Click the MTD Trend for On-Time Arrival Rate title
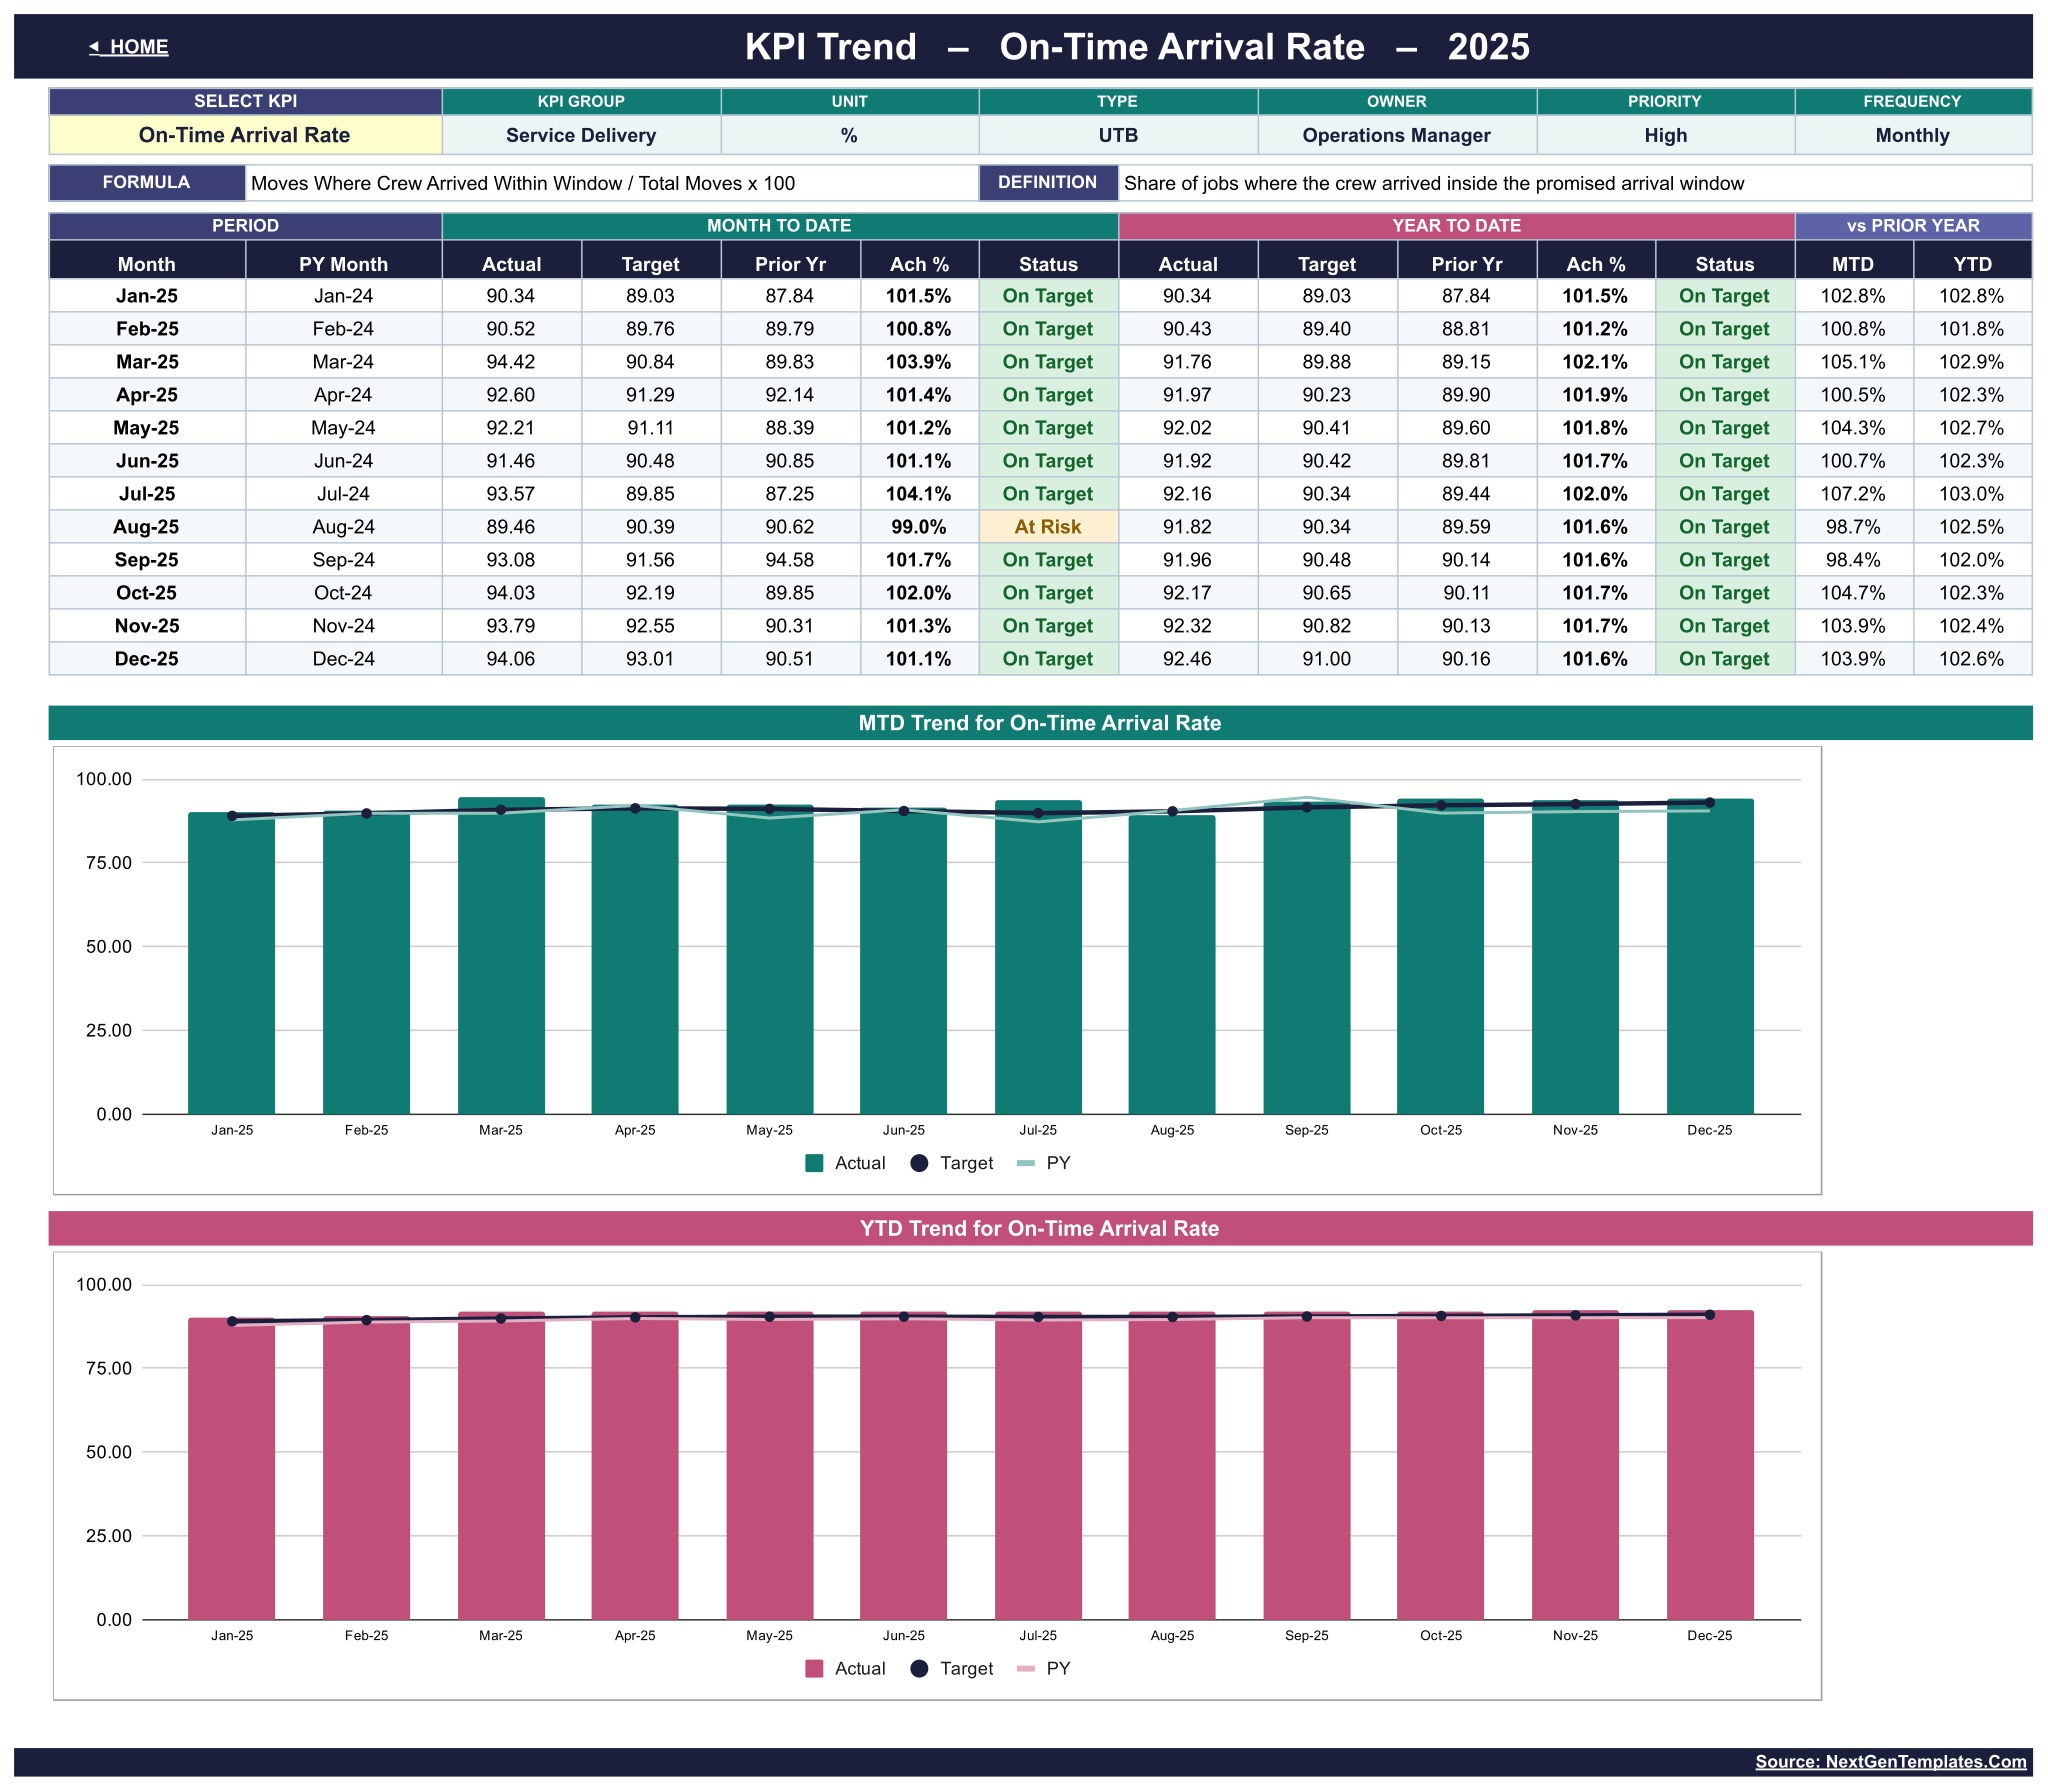The height and width of the screenshot is (1791, 2048). point(1040,723)
